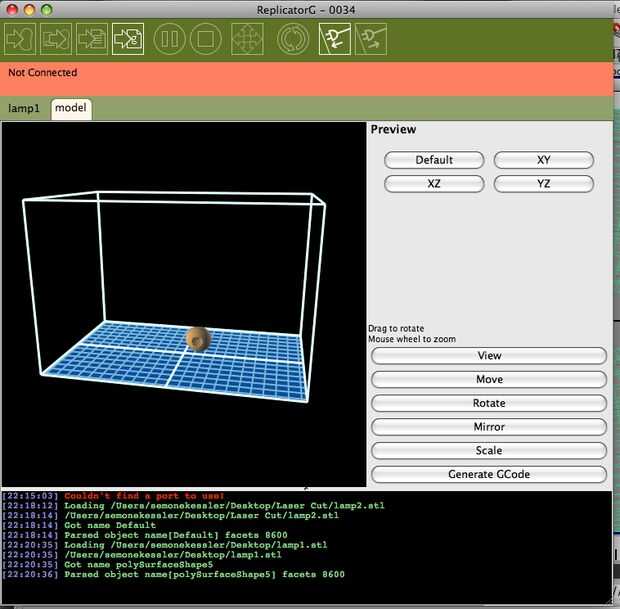Click the Pause build toolbar icon

point(169,39)
